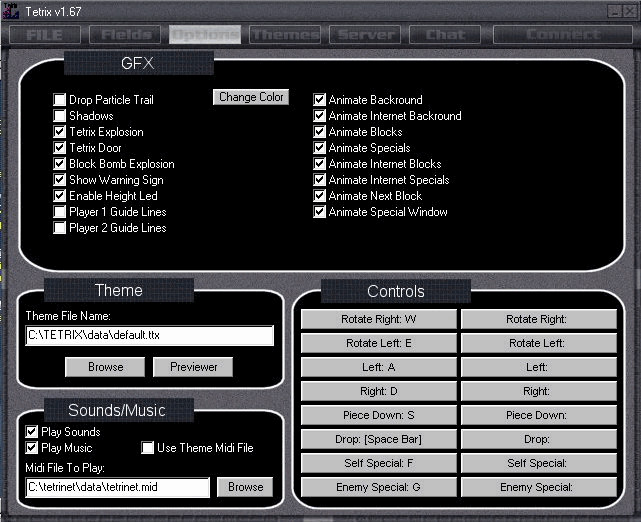Change the Right: D key binding
Image resolution: width=641 pixels, height=522 pixels.
[x=379, y=391]
